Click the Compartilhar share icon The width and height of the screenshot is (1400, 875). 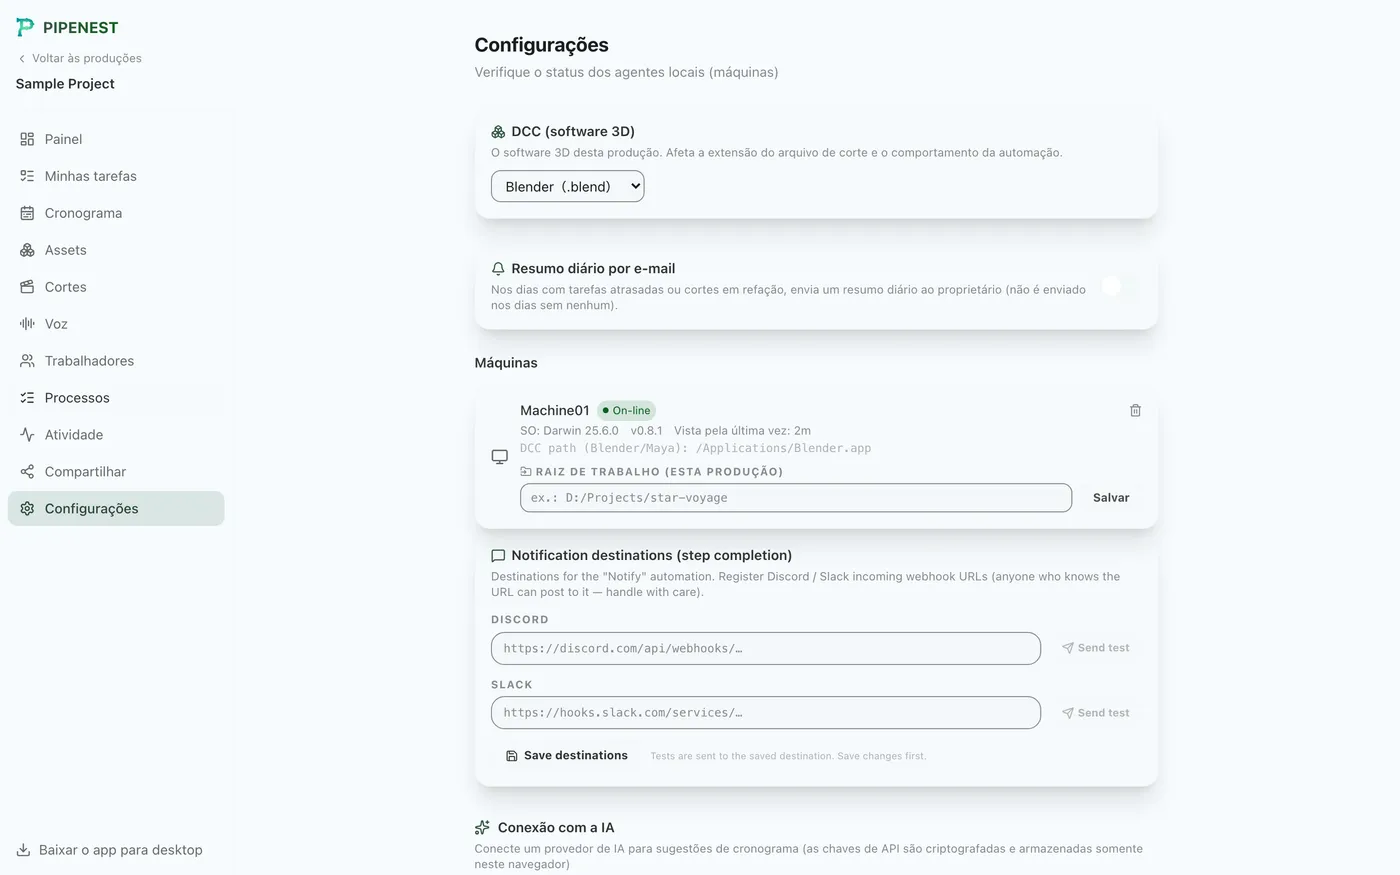point(27,472)
